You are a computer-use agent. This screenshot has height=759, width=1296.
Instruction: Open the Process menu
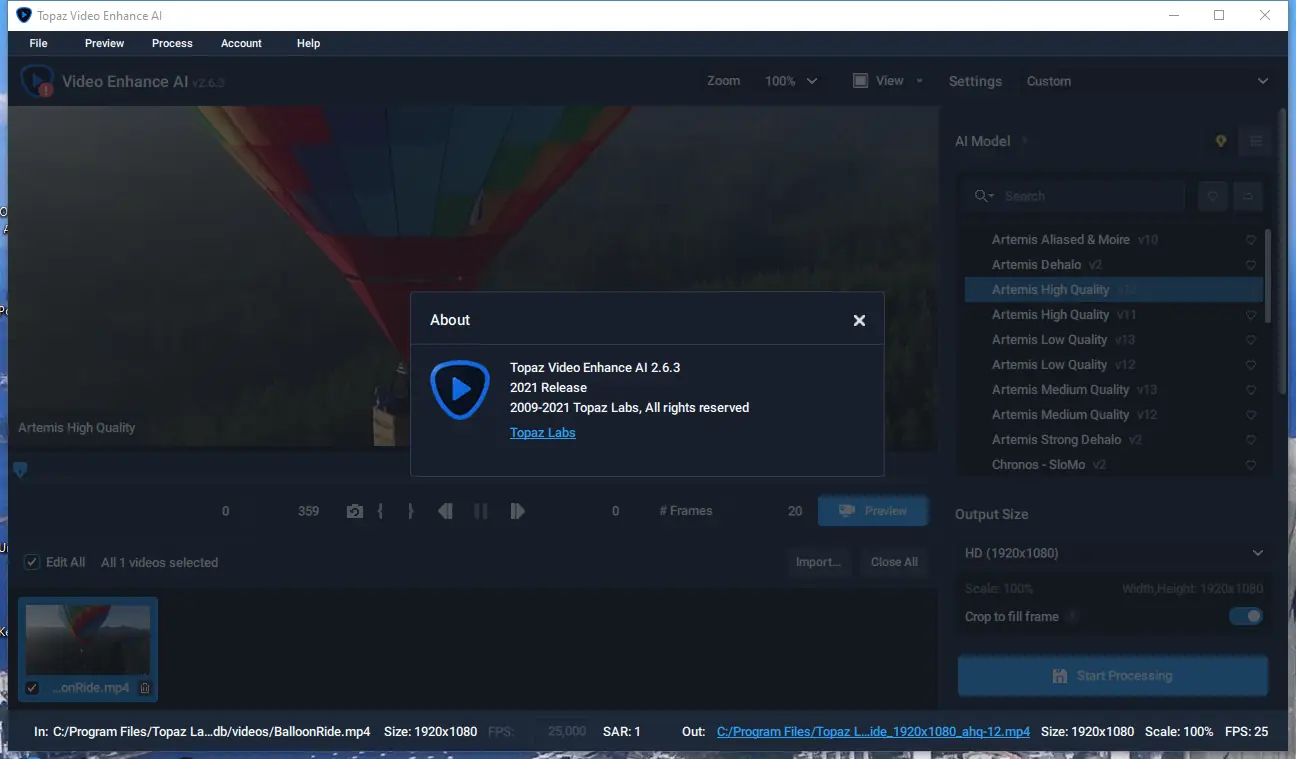click(172, 43)
